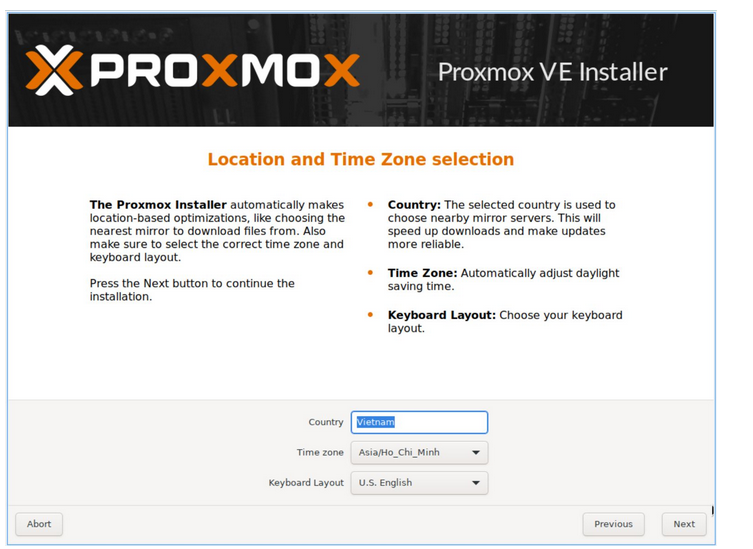The image size is (753, 549).
Task: Click the Keyboard Layout field label
Action: pyautogui.click(x=306, y=483)
